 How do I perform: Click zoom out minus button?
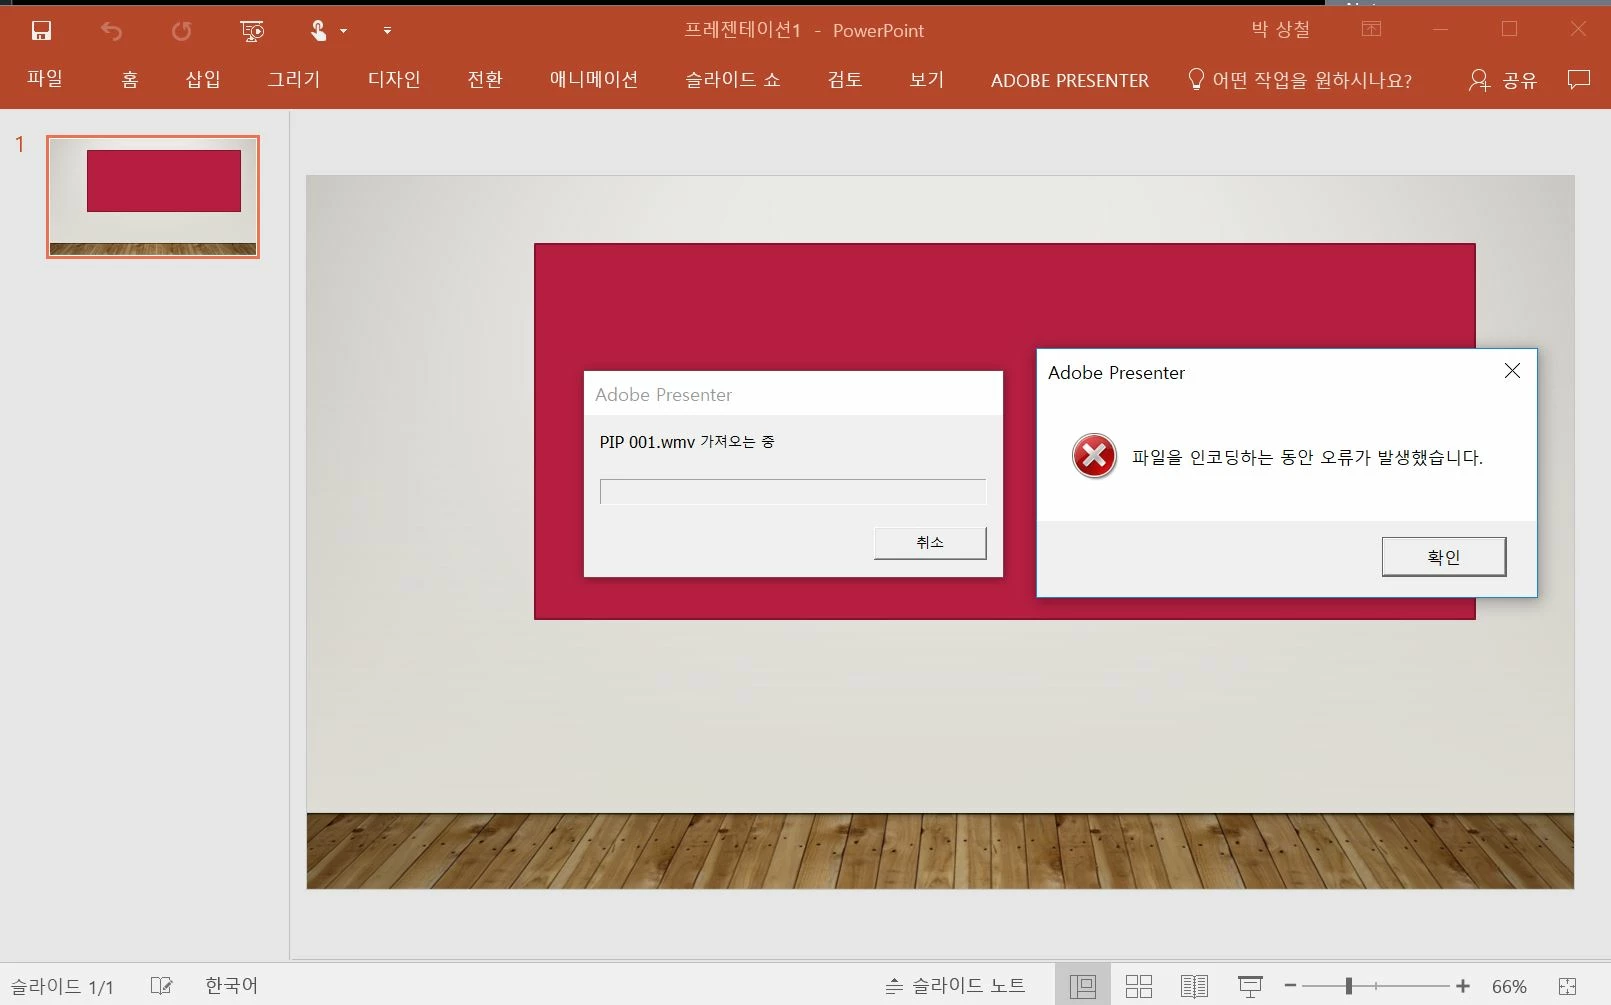1290,986
